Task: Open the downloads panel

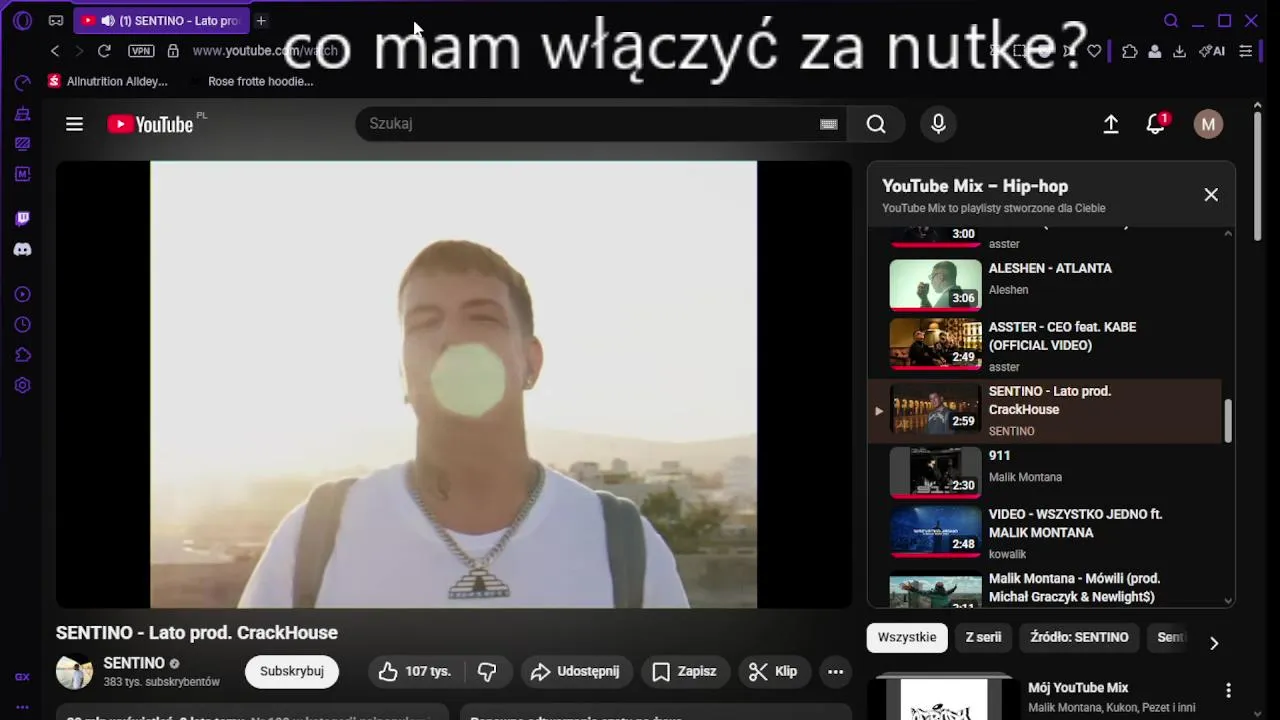Action: click(x=1180, y=51)
